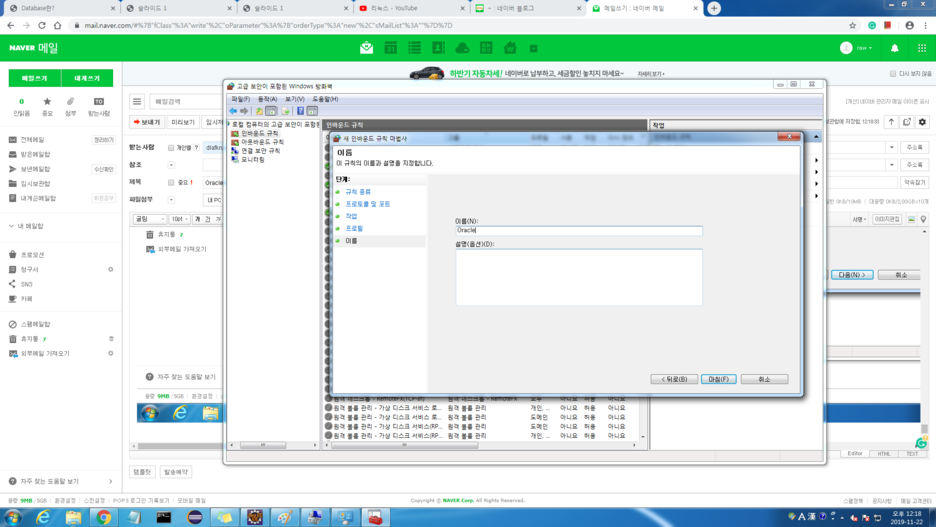This screenshot has height=527, width=936.
Task: Click the 이름(N) input field
Action: [579, 230]
